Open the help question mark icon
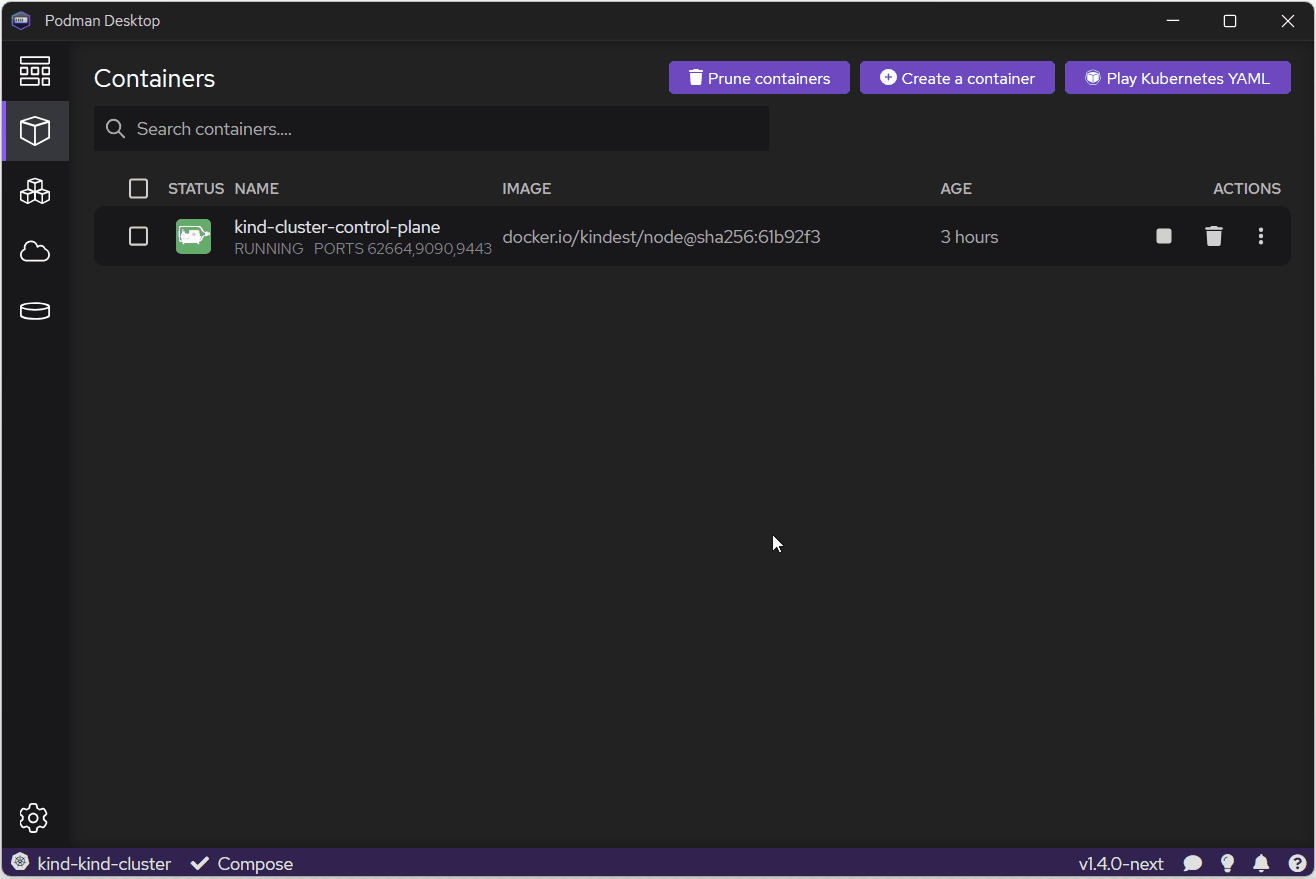This screenshot has width=1316, height=879. [x=1297, y=863]
